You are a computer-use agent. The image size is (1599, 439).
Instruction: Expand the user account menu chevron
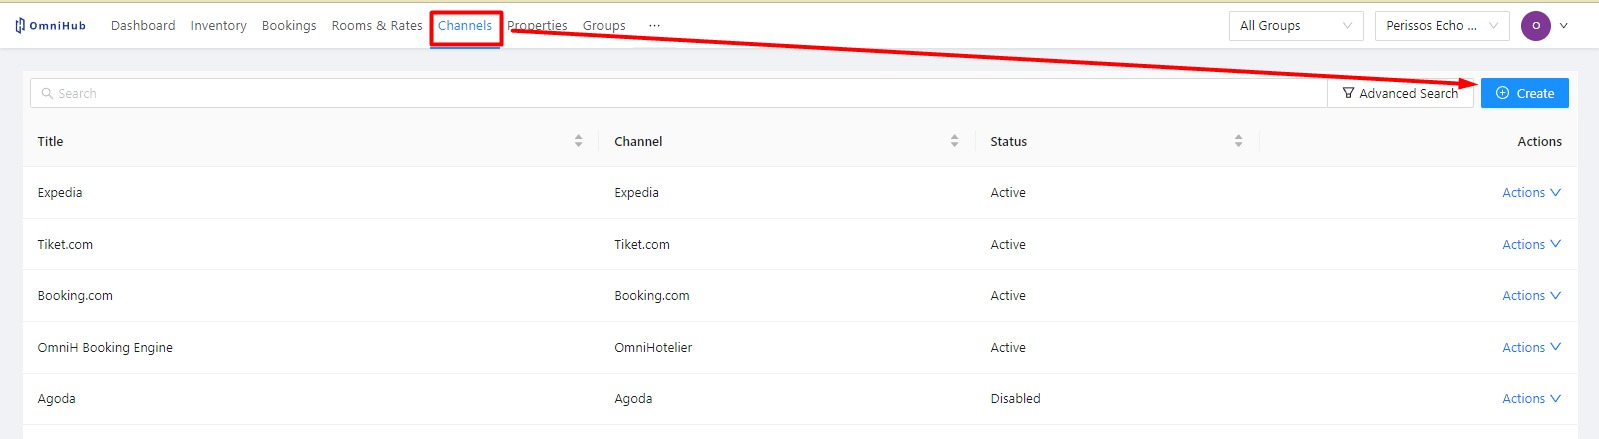(1564, 26)
